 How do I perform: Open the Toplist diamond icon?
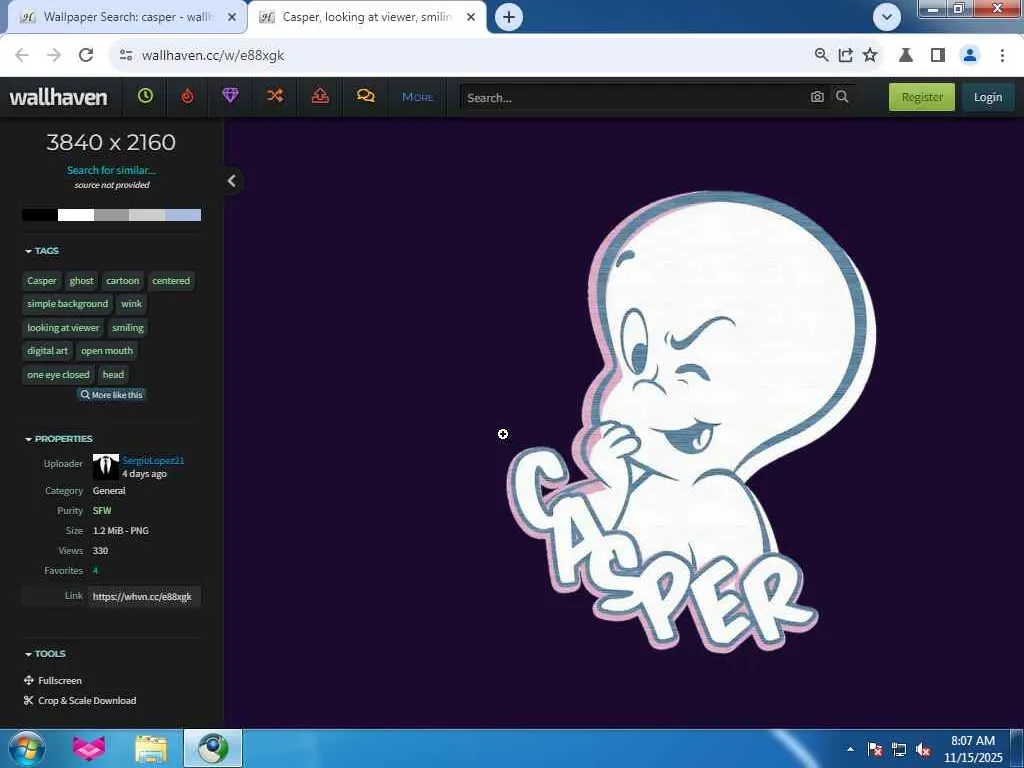pos(230,96)
